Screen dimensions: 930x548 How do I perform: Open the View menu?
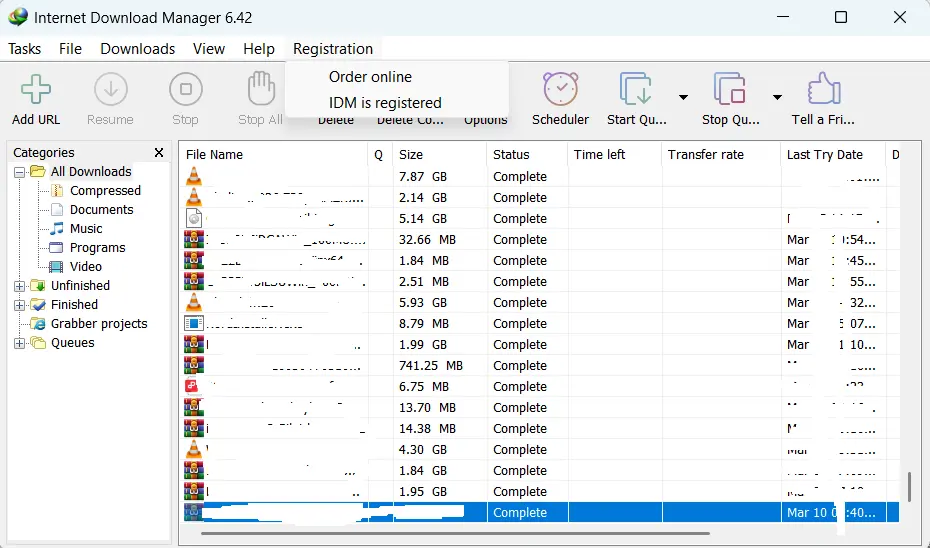tap(209, 49)
